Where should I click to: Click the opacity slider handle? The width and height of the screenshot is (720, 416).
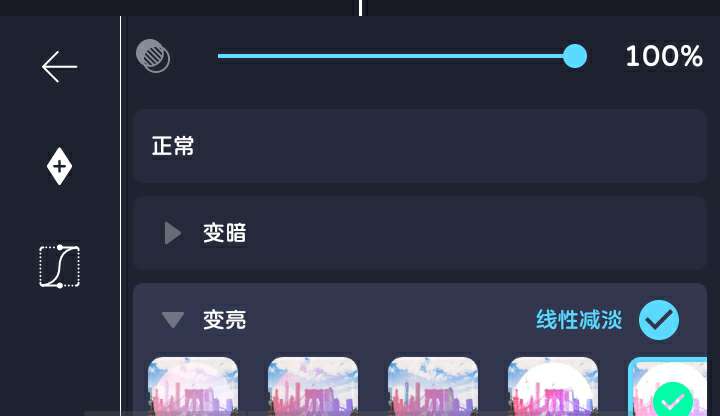[575, 56]
